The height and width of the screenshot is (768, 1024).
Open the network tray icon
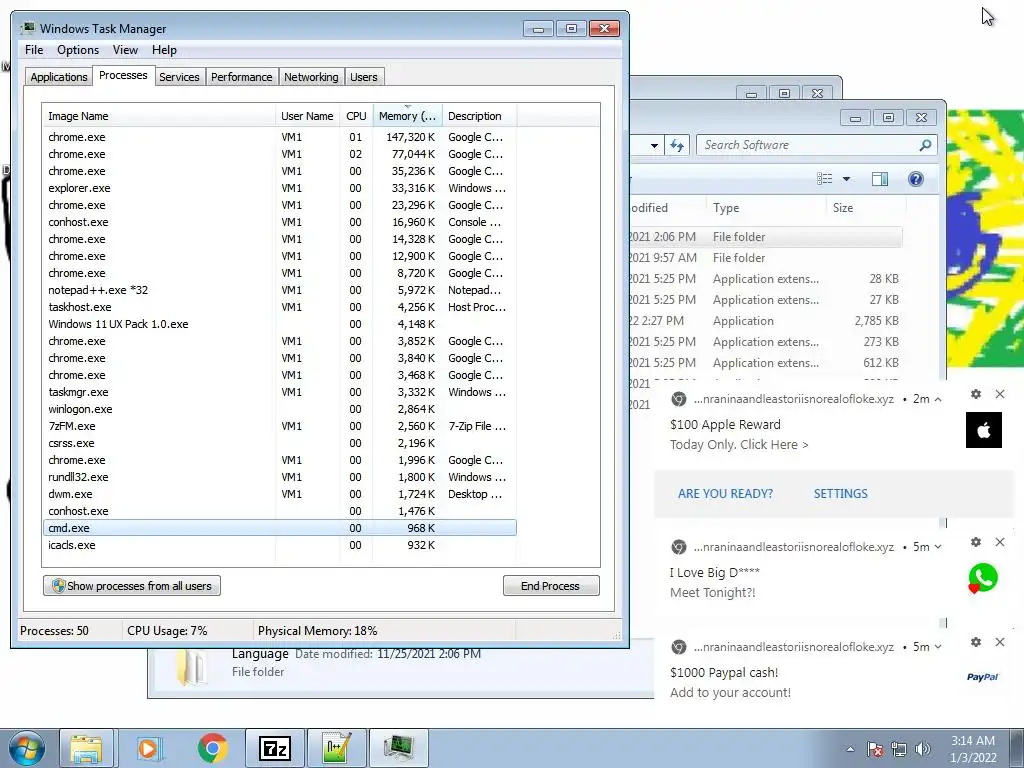point(899,749)
